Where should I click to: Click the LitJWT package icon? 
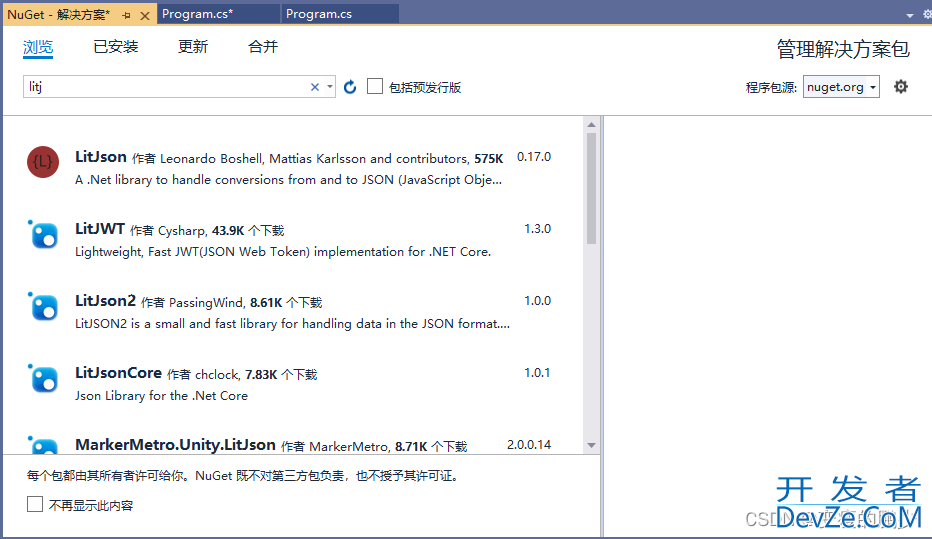pos(43,234)
